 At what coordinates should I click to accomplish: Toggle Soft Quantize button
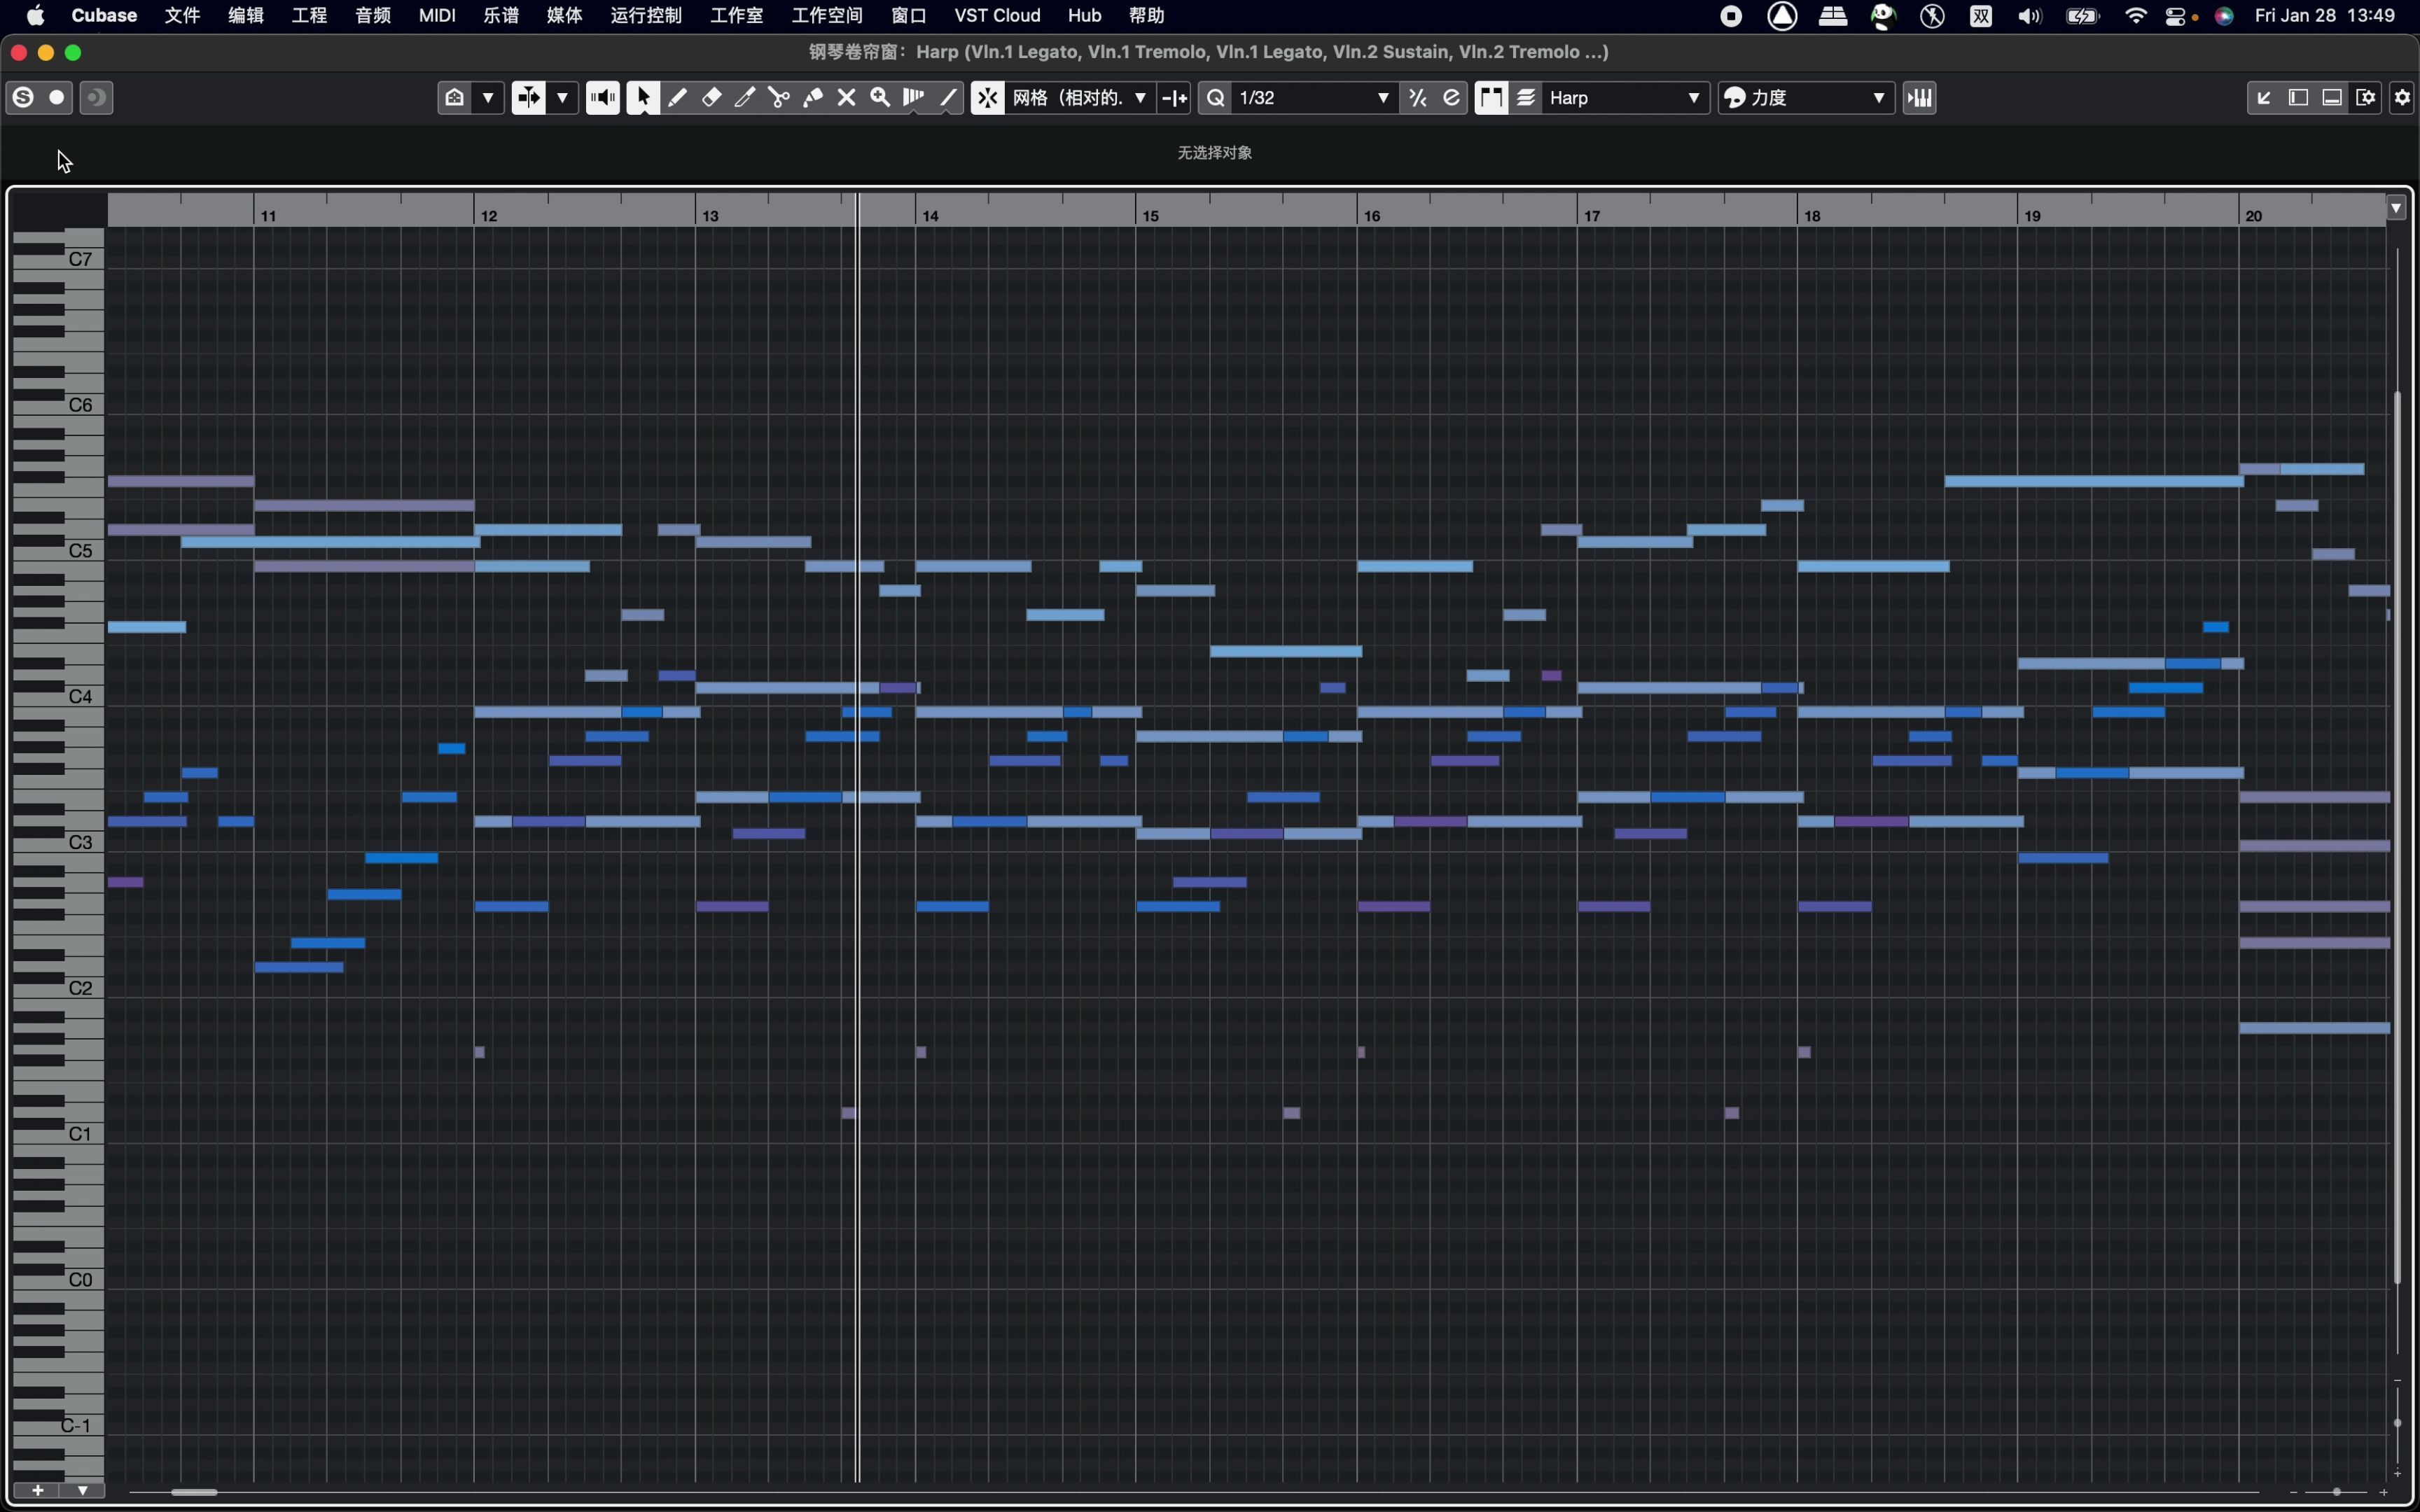click(x=1418, y=97)
